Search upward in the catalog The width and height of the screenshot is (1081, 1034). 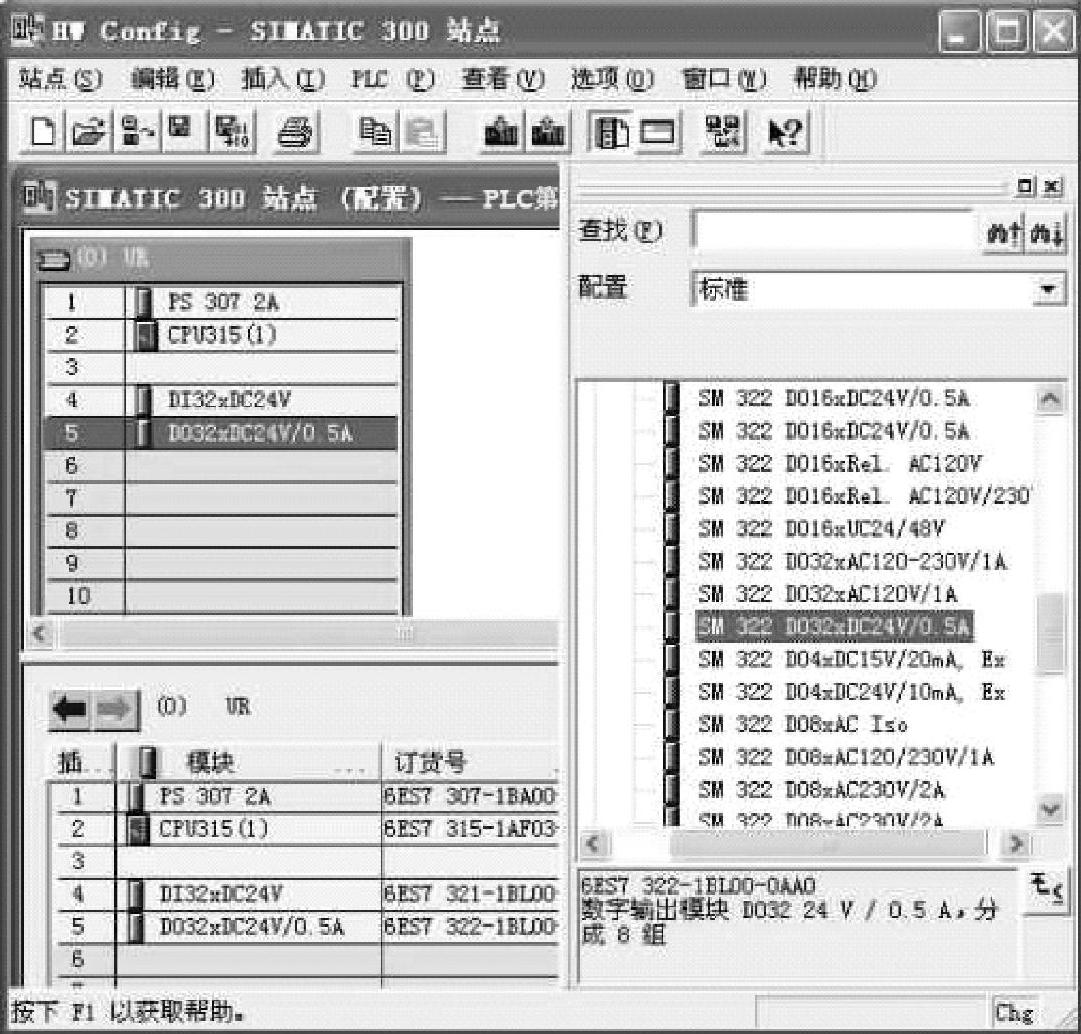point(1004,233)
